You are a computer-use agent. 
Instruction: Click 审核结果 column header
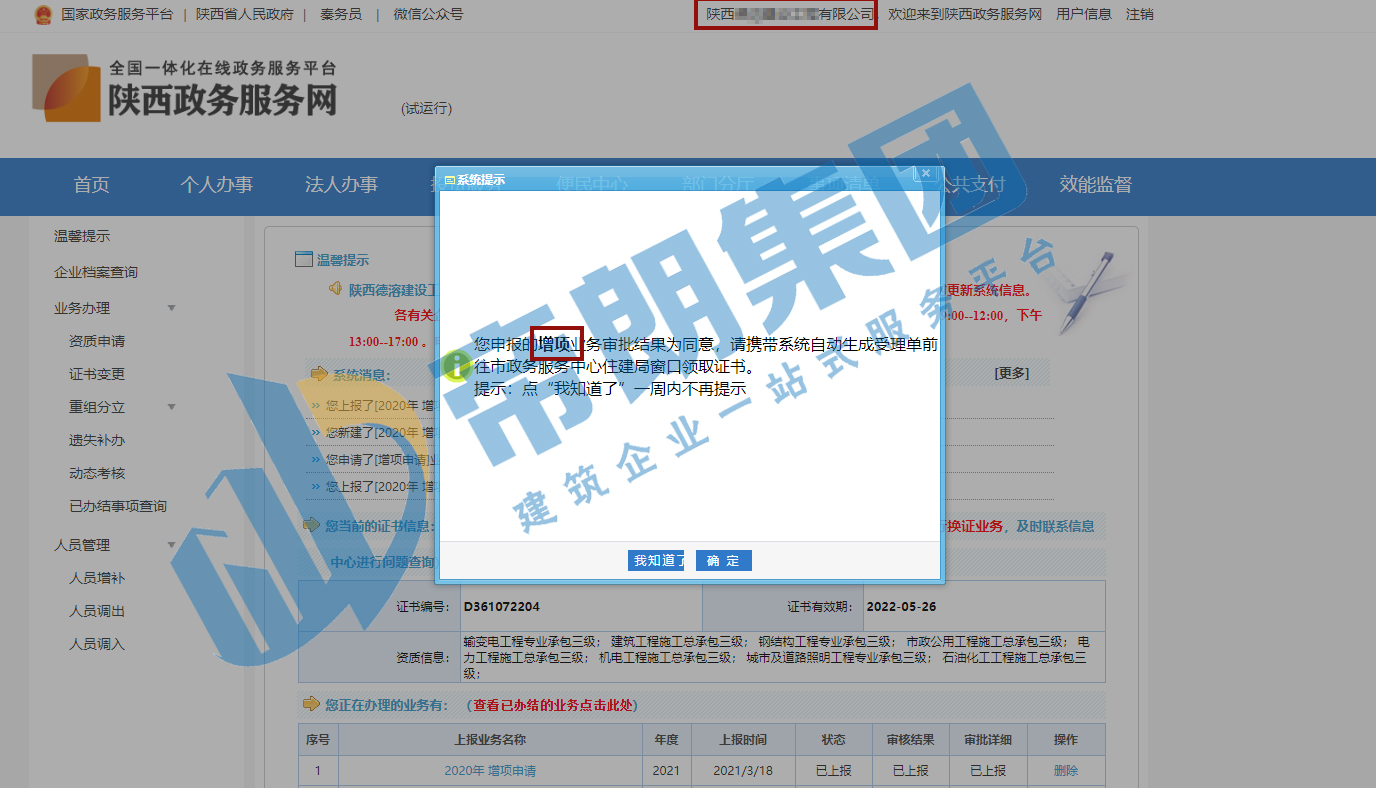point(910,740)
